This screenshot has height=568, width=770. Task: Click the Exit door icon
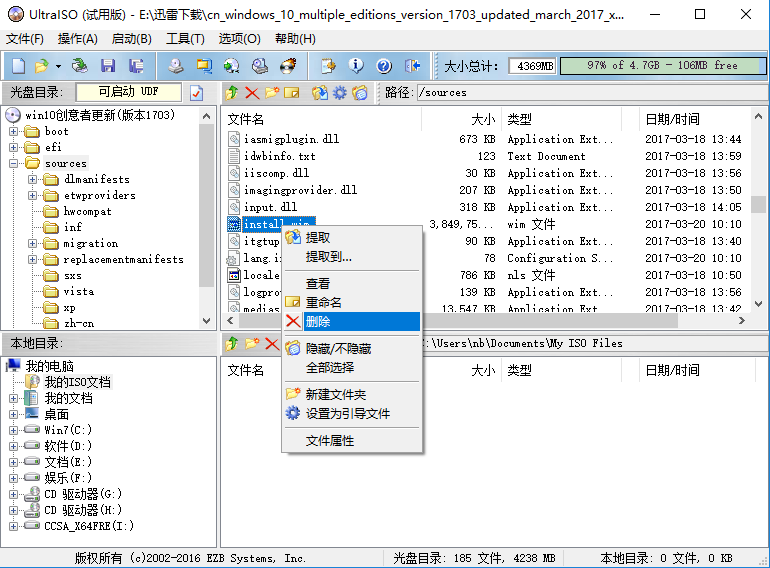click(412, 66)
